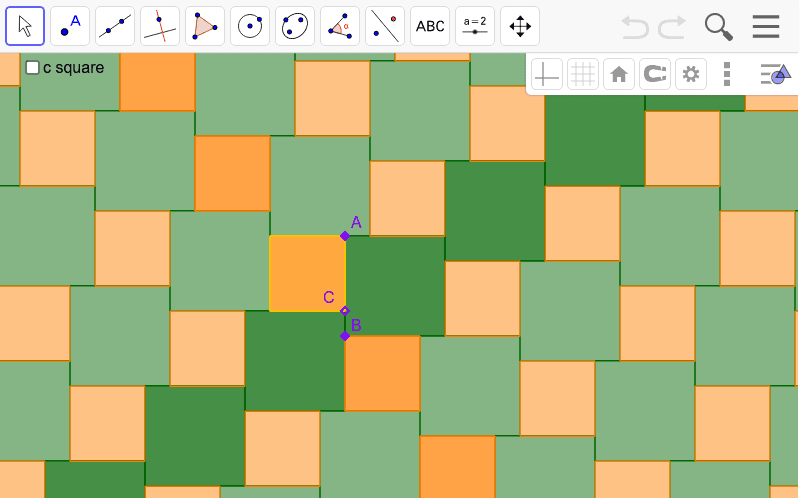Activate the Circle with Center tool
The image size is (800, 500).
point(250,26)
